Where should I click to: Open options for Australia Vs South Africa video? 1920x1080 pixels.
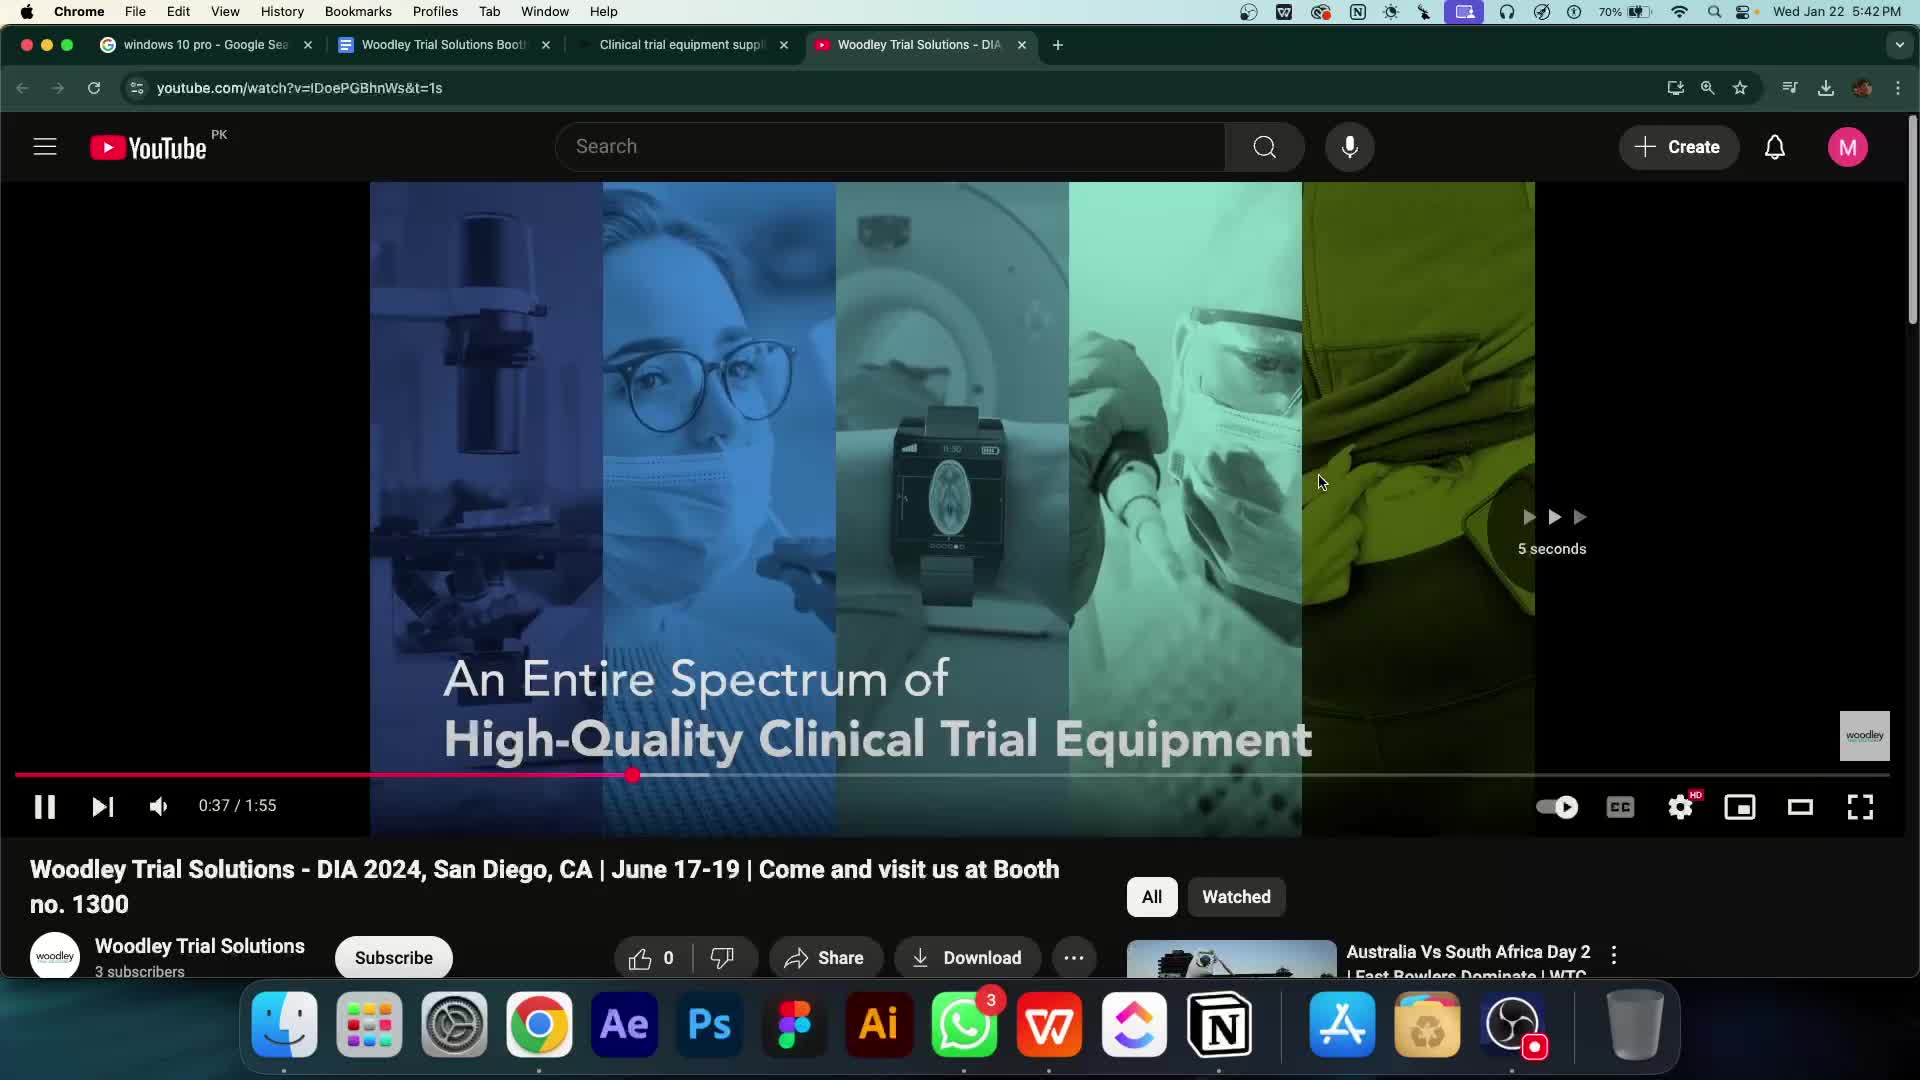(1613, 954)
